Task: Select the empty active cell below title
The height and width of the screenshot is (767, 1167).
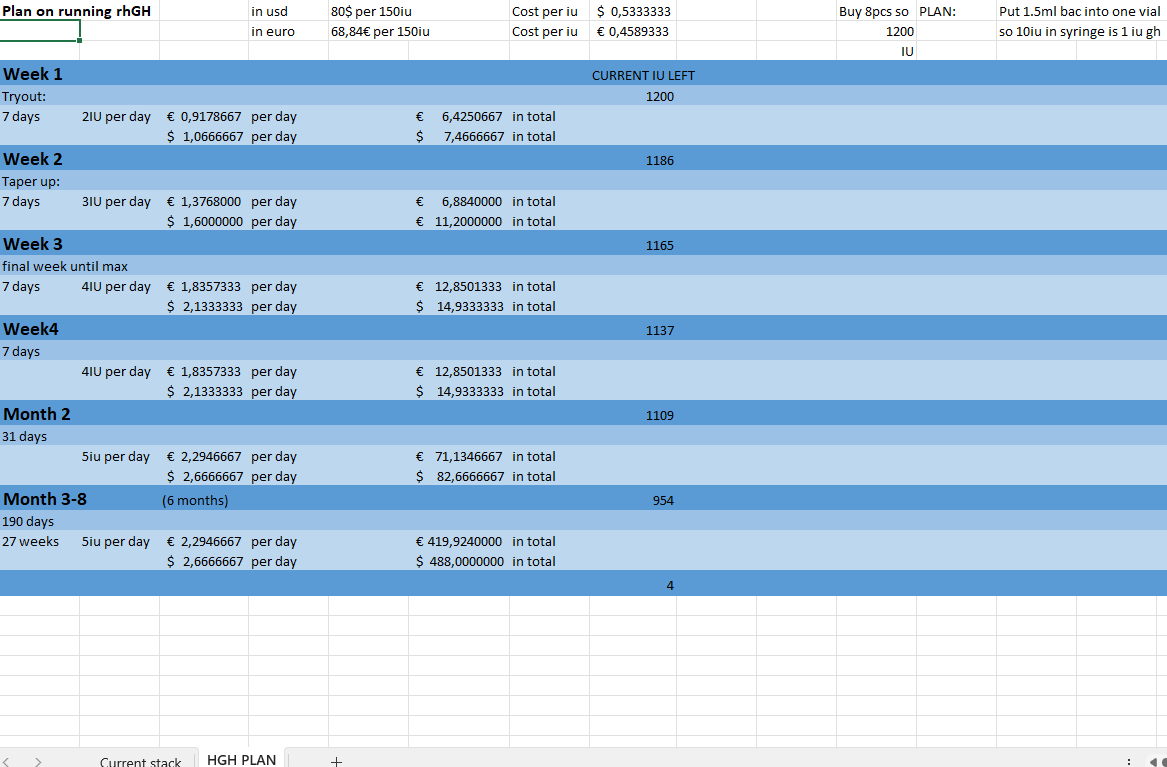Action: click(40, 31)
